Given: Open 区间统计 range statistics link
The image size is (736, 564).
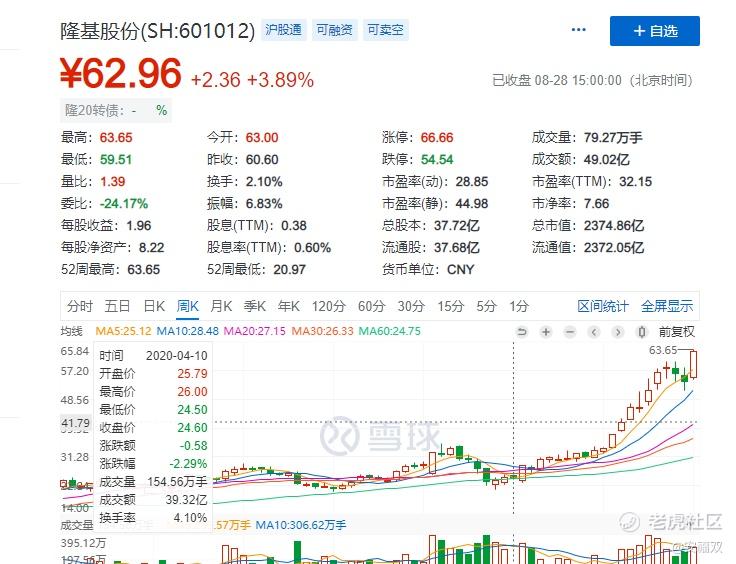Looking at the screenshot, I should coord(603,306).
